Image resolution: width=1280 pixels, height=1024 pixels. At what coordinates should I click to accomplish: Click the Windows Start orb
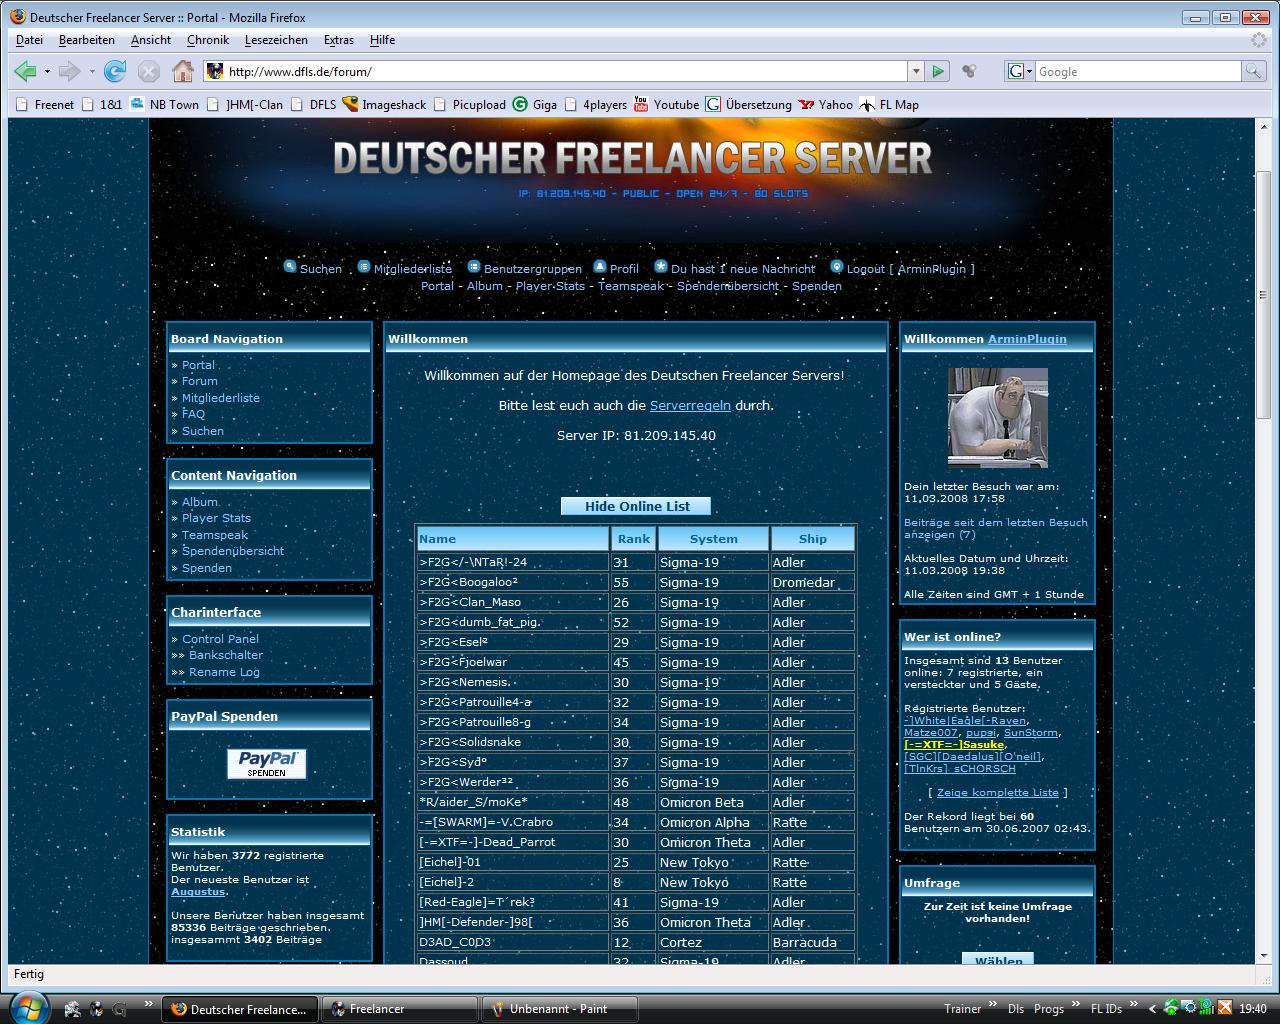tap(27, 1007)
